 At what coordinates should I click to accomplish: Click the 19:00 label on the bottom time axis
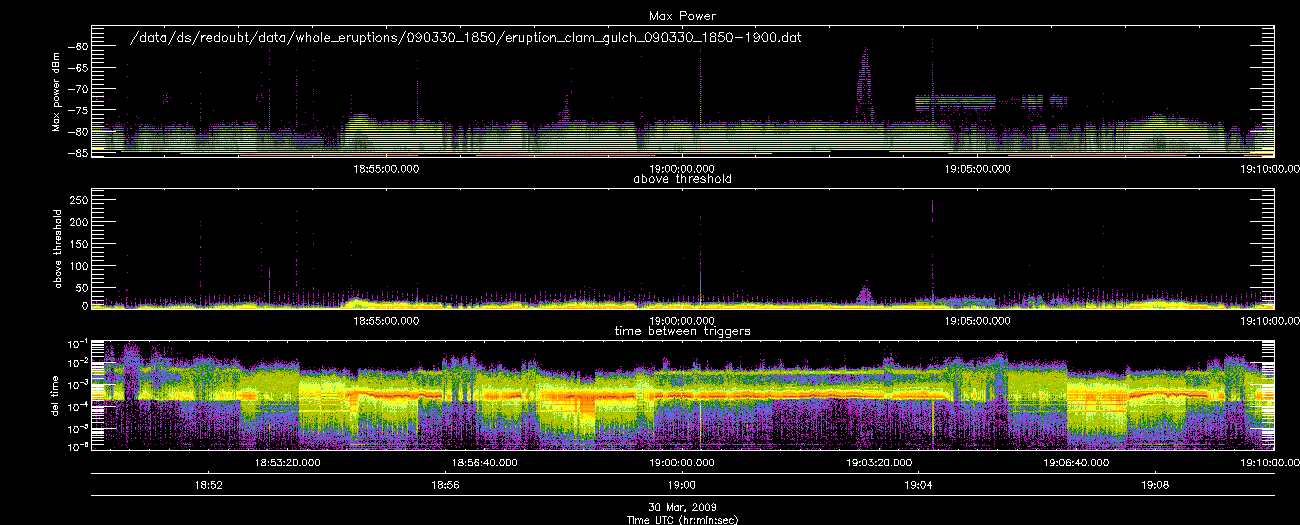click(x=682, y=485)
